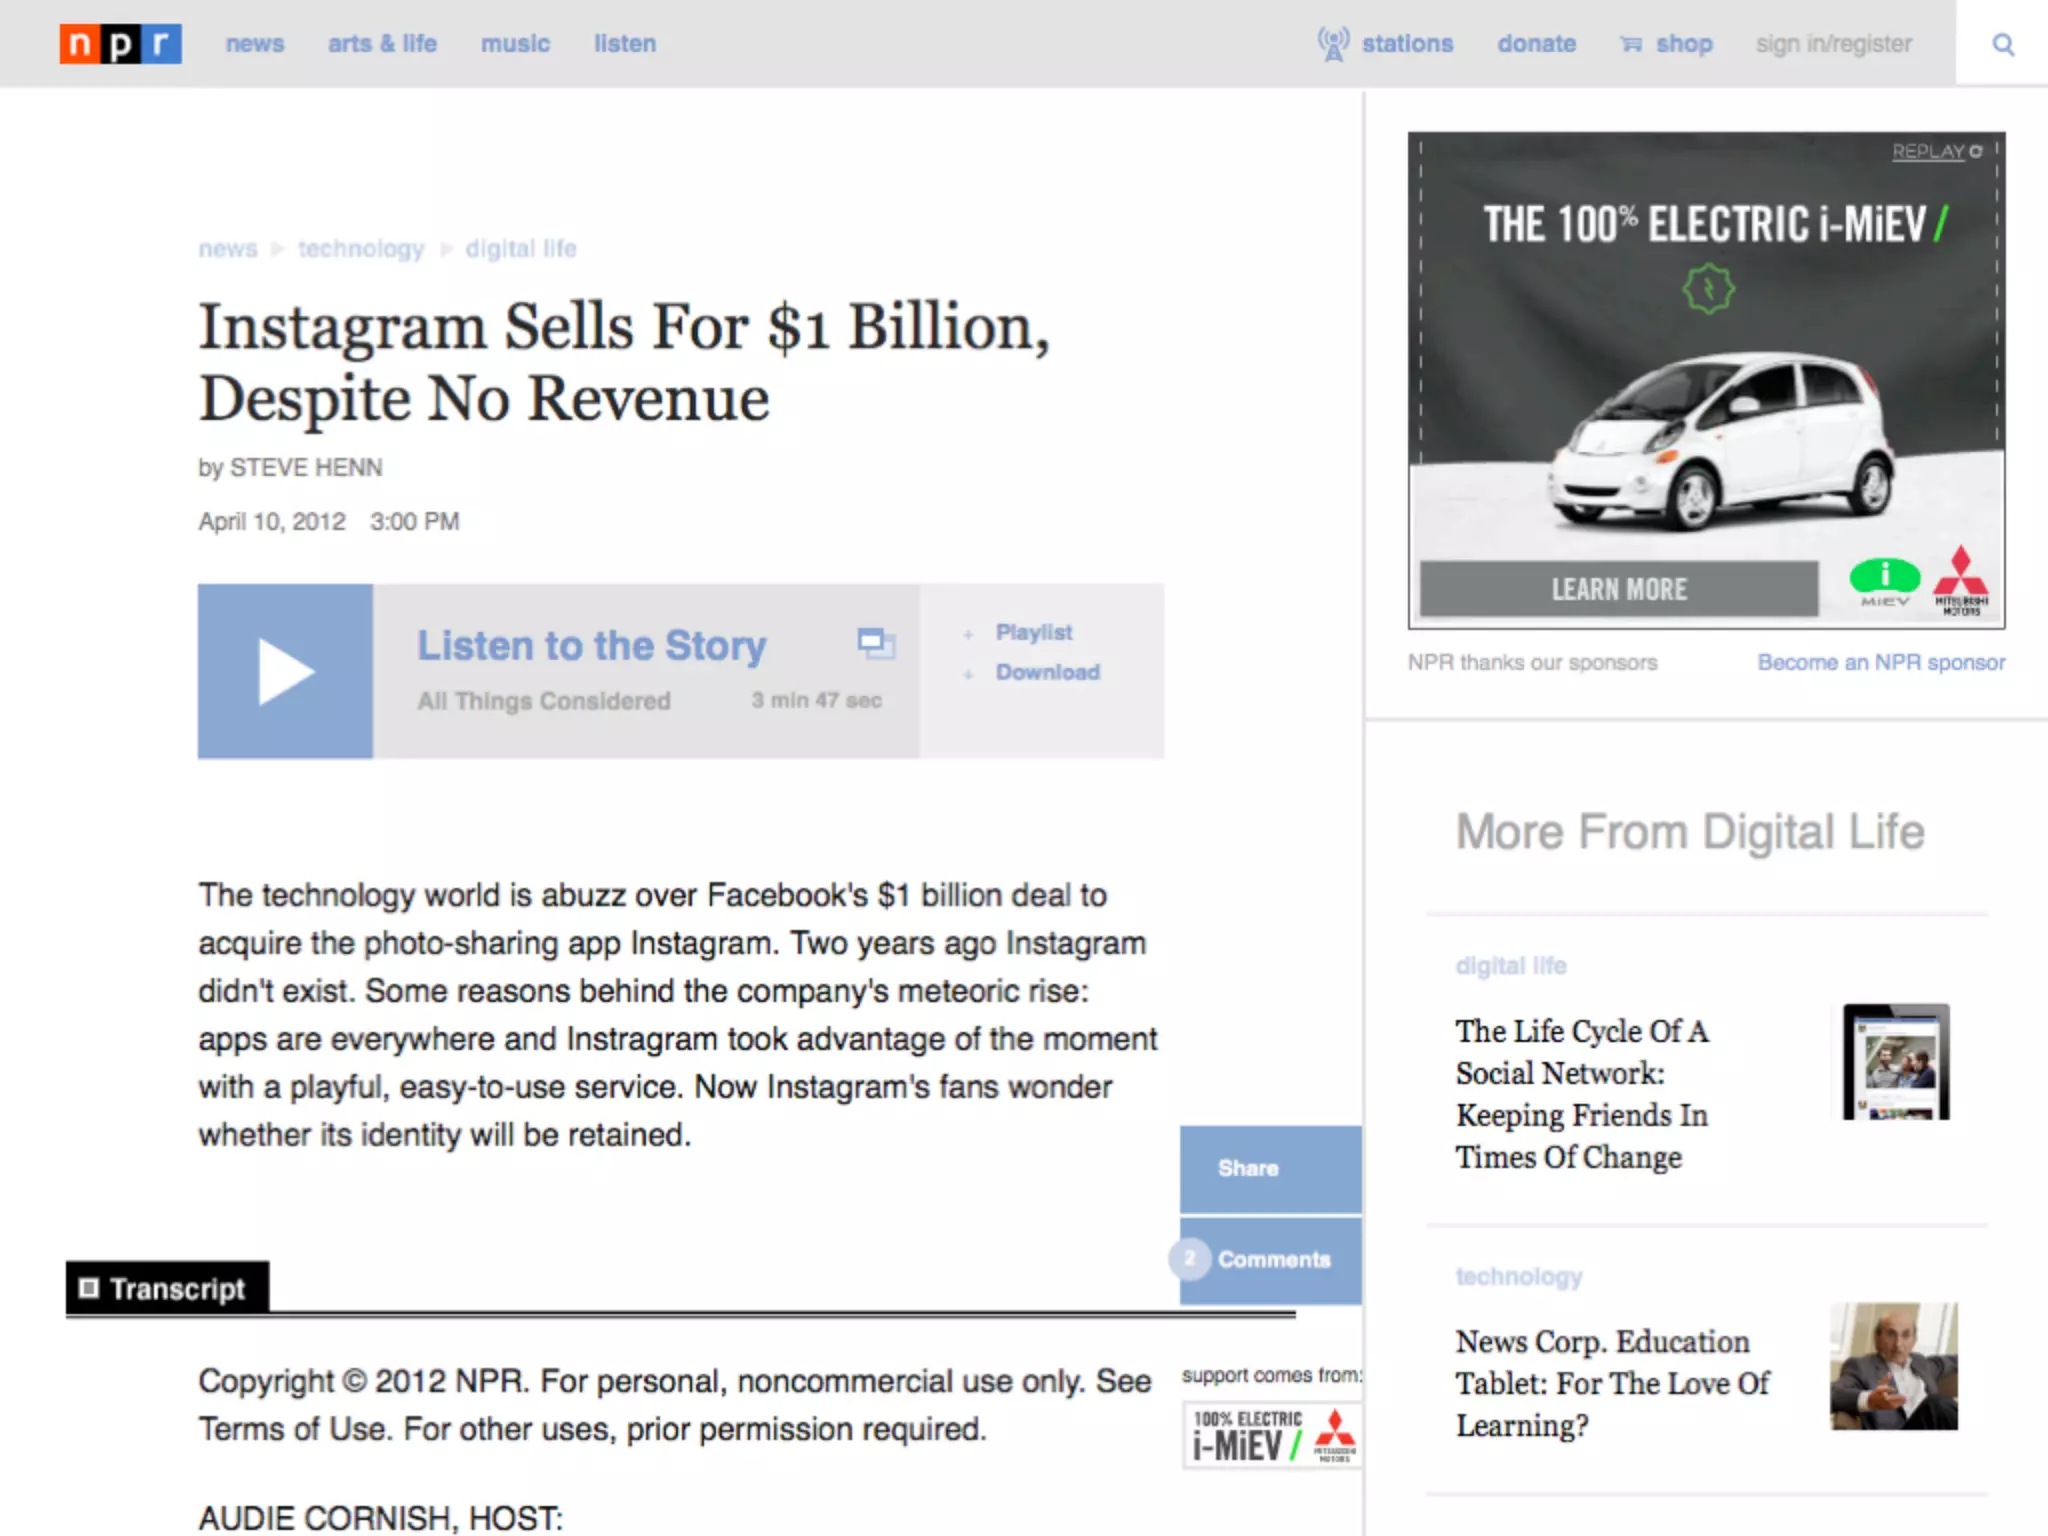This screenshot has width=2048, height=1536.
Task: Play the Listen to the Story audio
Action: (x=285, y=671)
